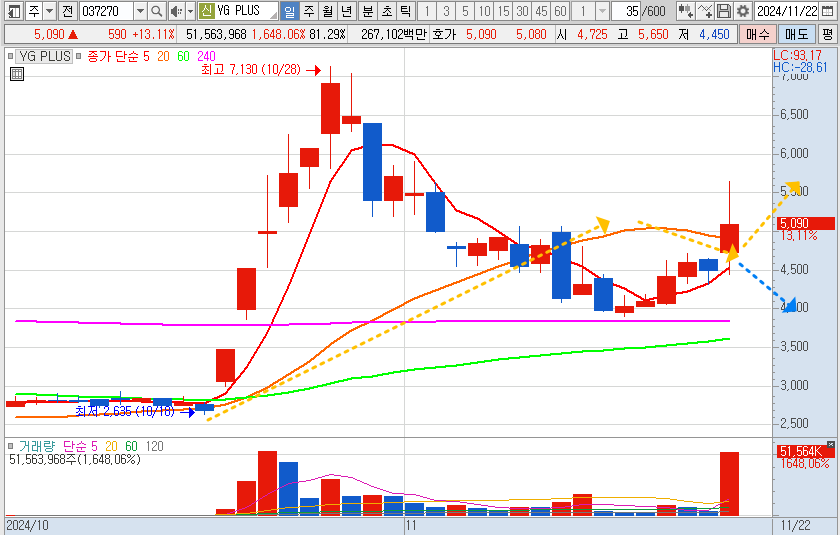Image resolution: width=840 pixels, height=535 pixels.
Task: Select the 30 interval button
Action: pos(522,11)
